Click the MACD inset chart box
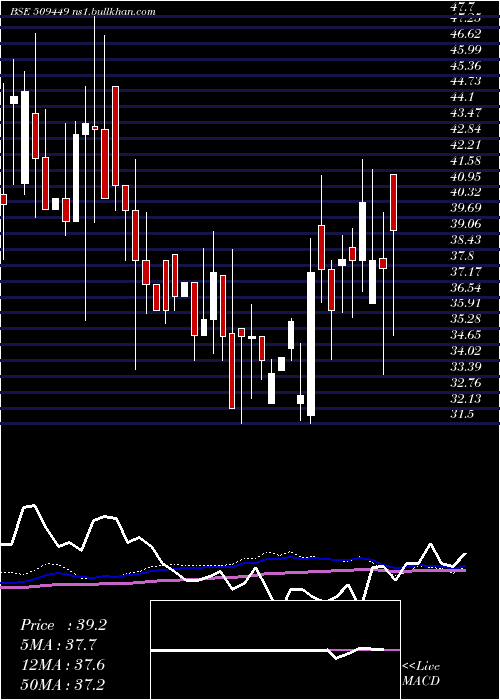This screenshot has width=500, height=700. click(275, 650)
